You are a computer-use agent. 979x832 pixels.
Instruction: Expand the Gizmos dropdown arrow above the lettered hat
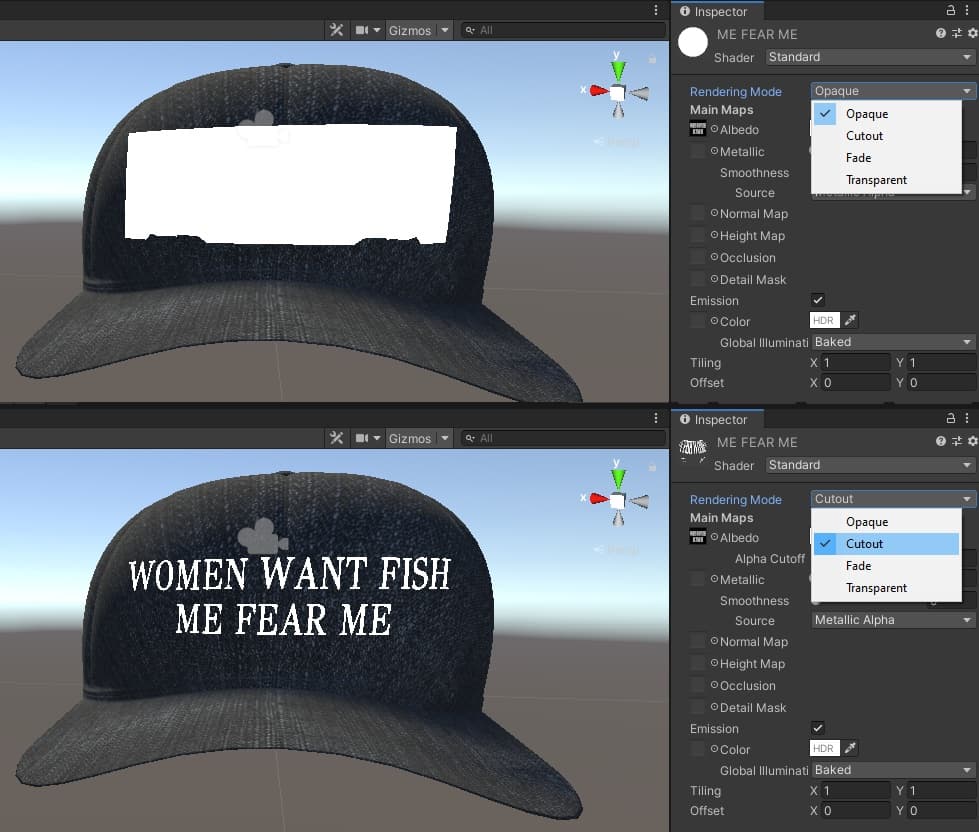444,439
